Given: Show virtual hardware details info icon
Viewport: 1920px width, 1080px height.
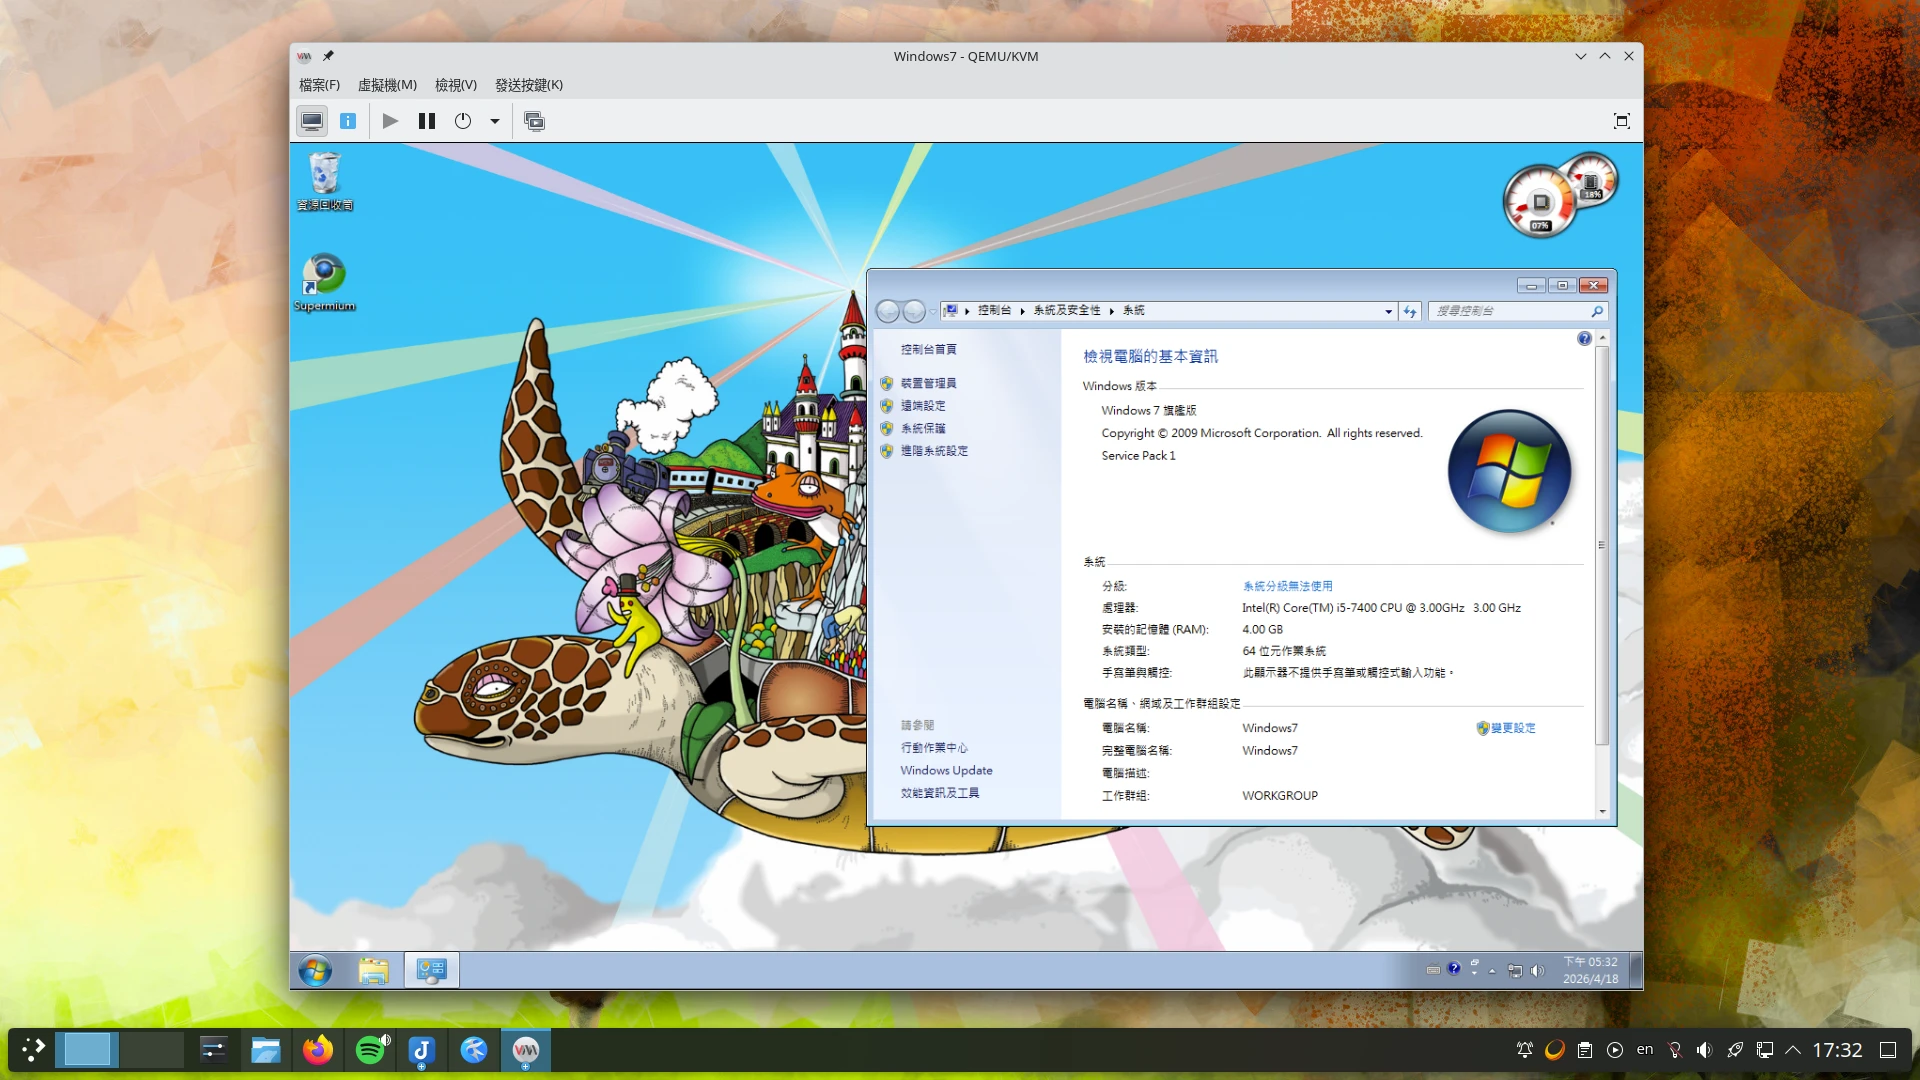Looking at the screenshot, I should tap(348, 121).
